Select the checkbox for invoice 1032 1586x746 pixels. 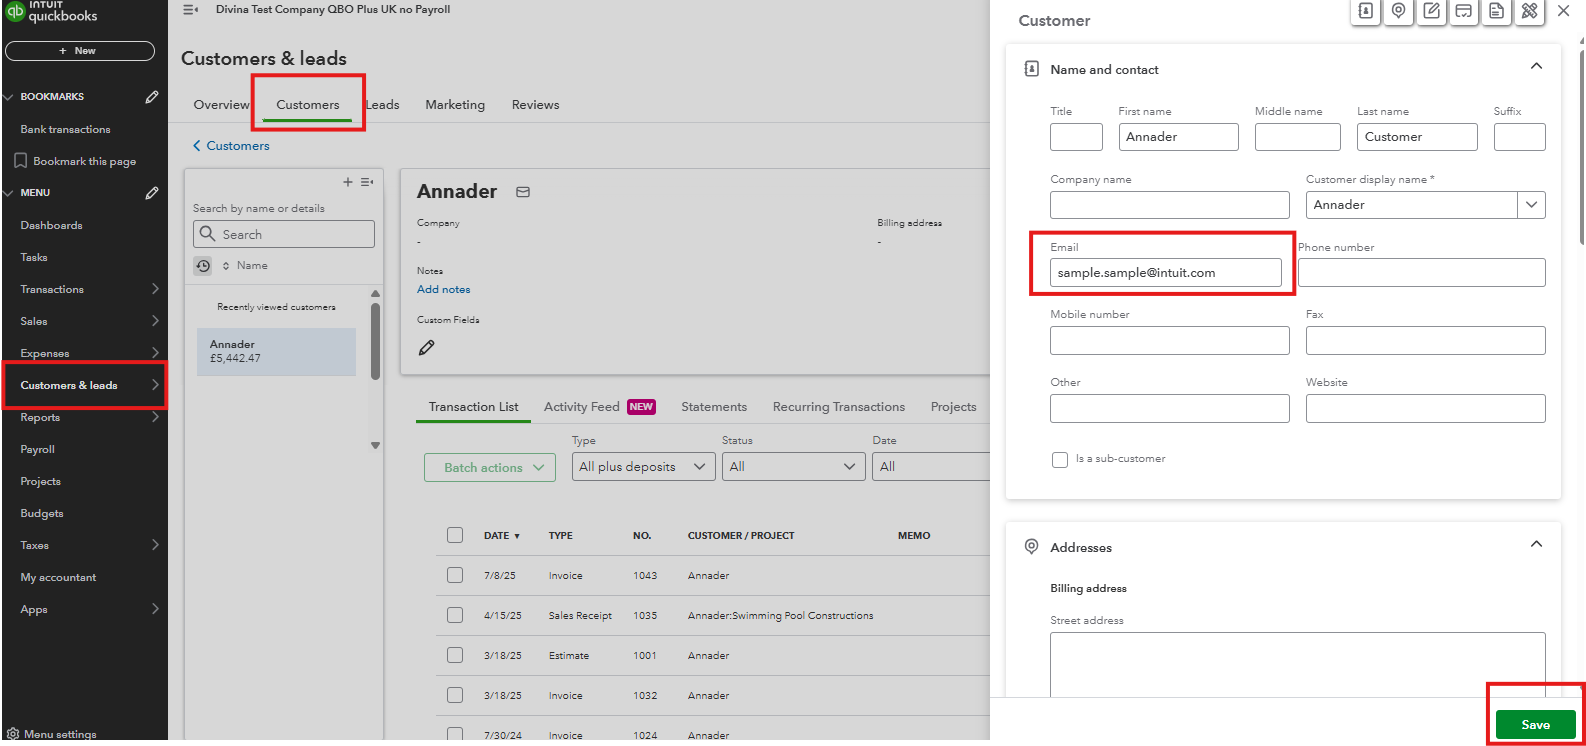(455, 695)
